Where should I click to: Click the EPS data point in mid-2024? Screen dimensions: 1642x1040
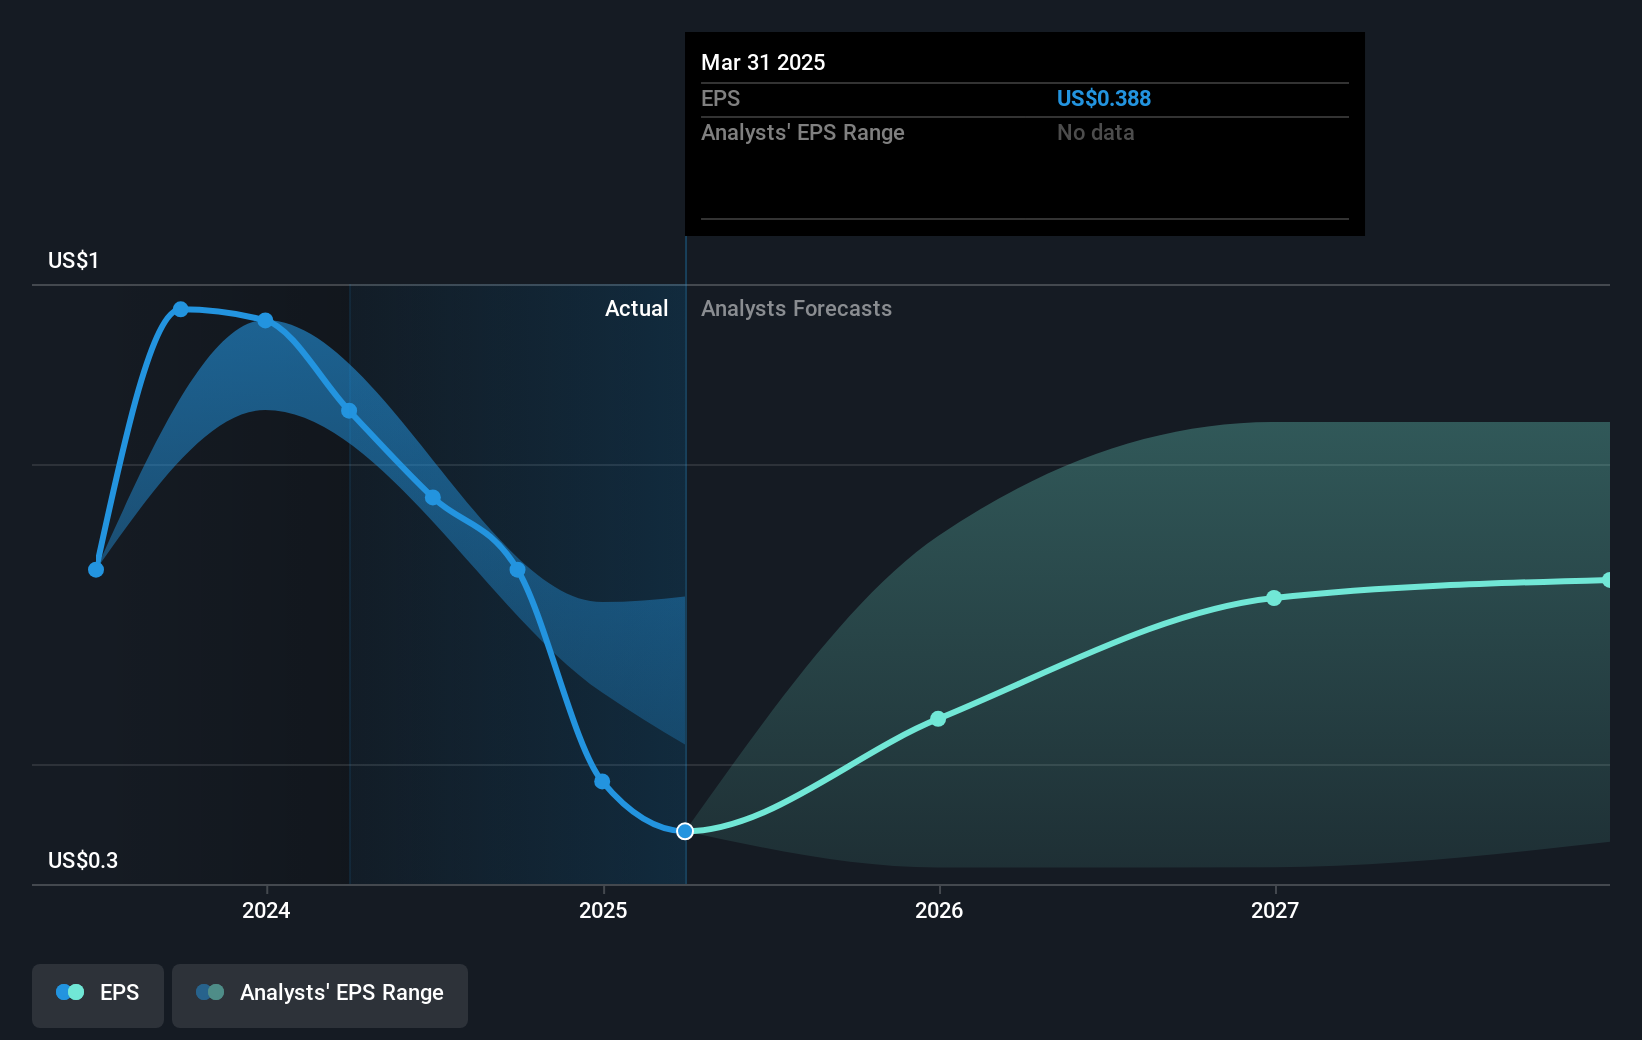[x=433, y=497]
